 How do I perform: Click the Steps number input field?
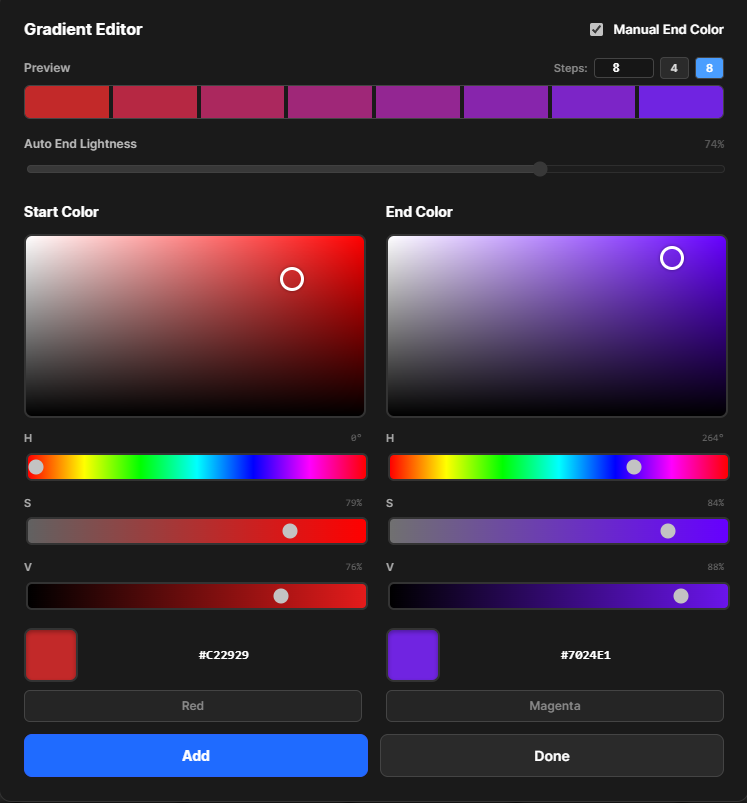[x=623, y=68]
